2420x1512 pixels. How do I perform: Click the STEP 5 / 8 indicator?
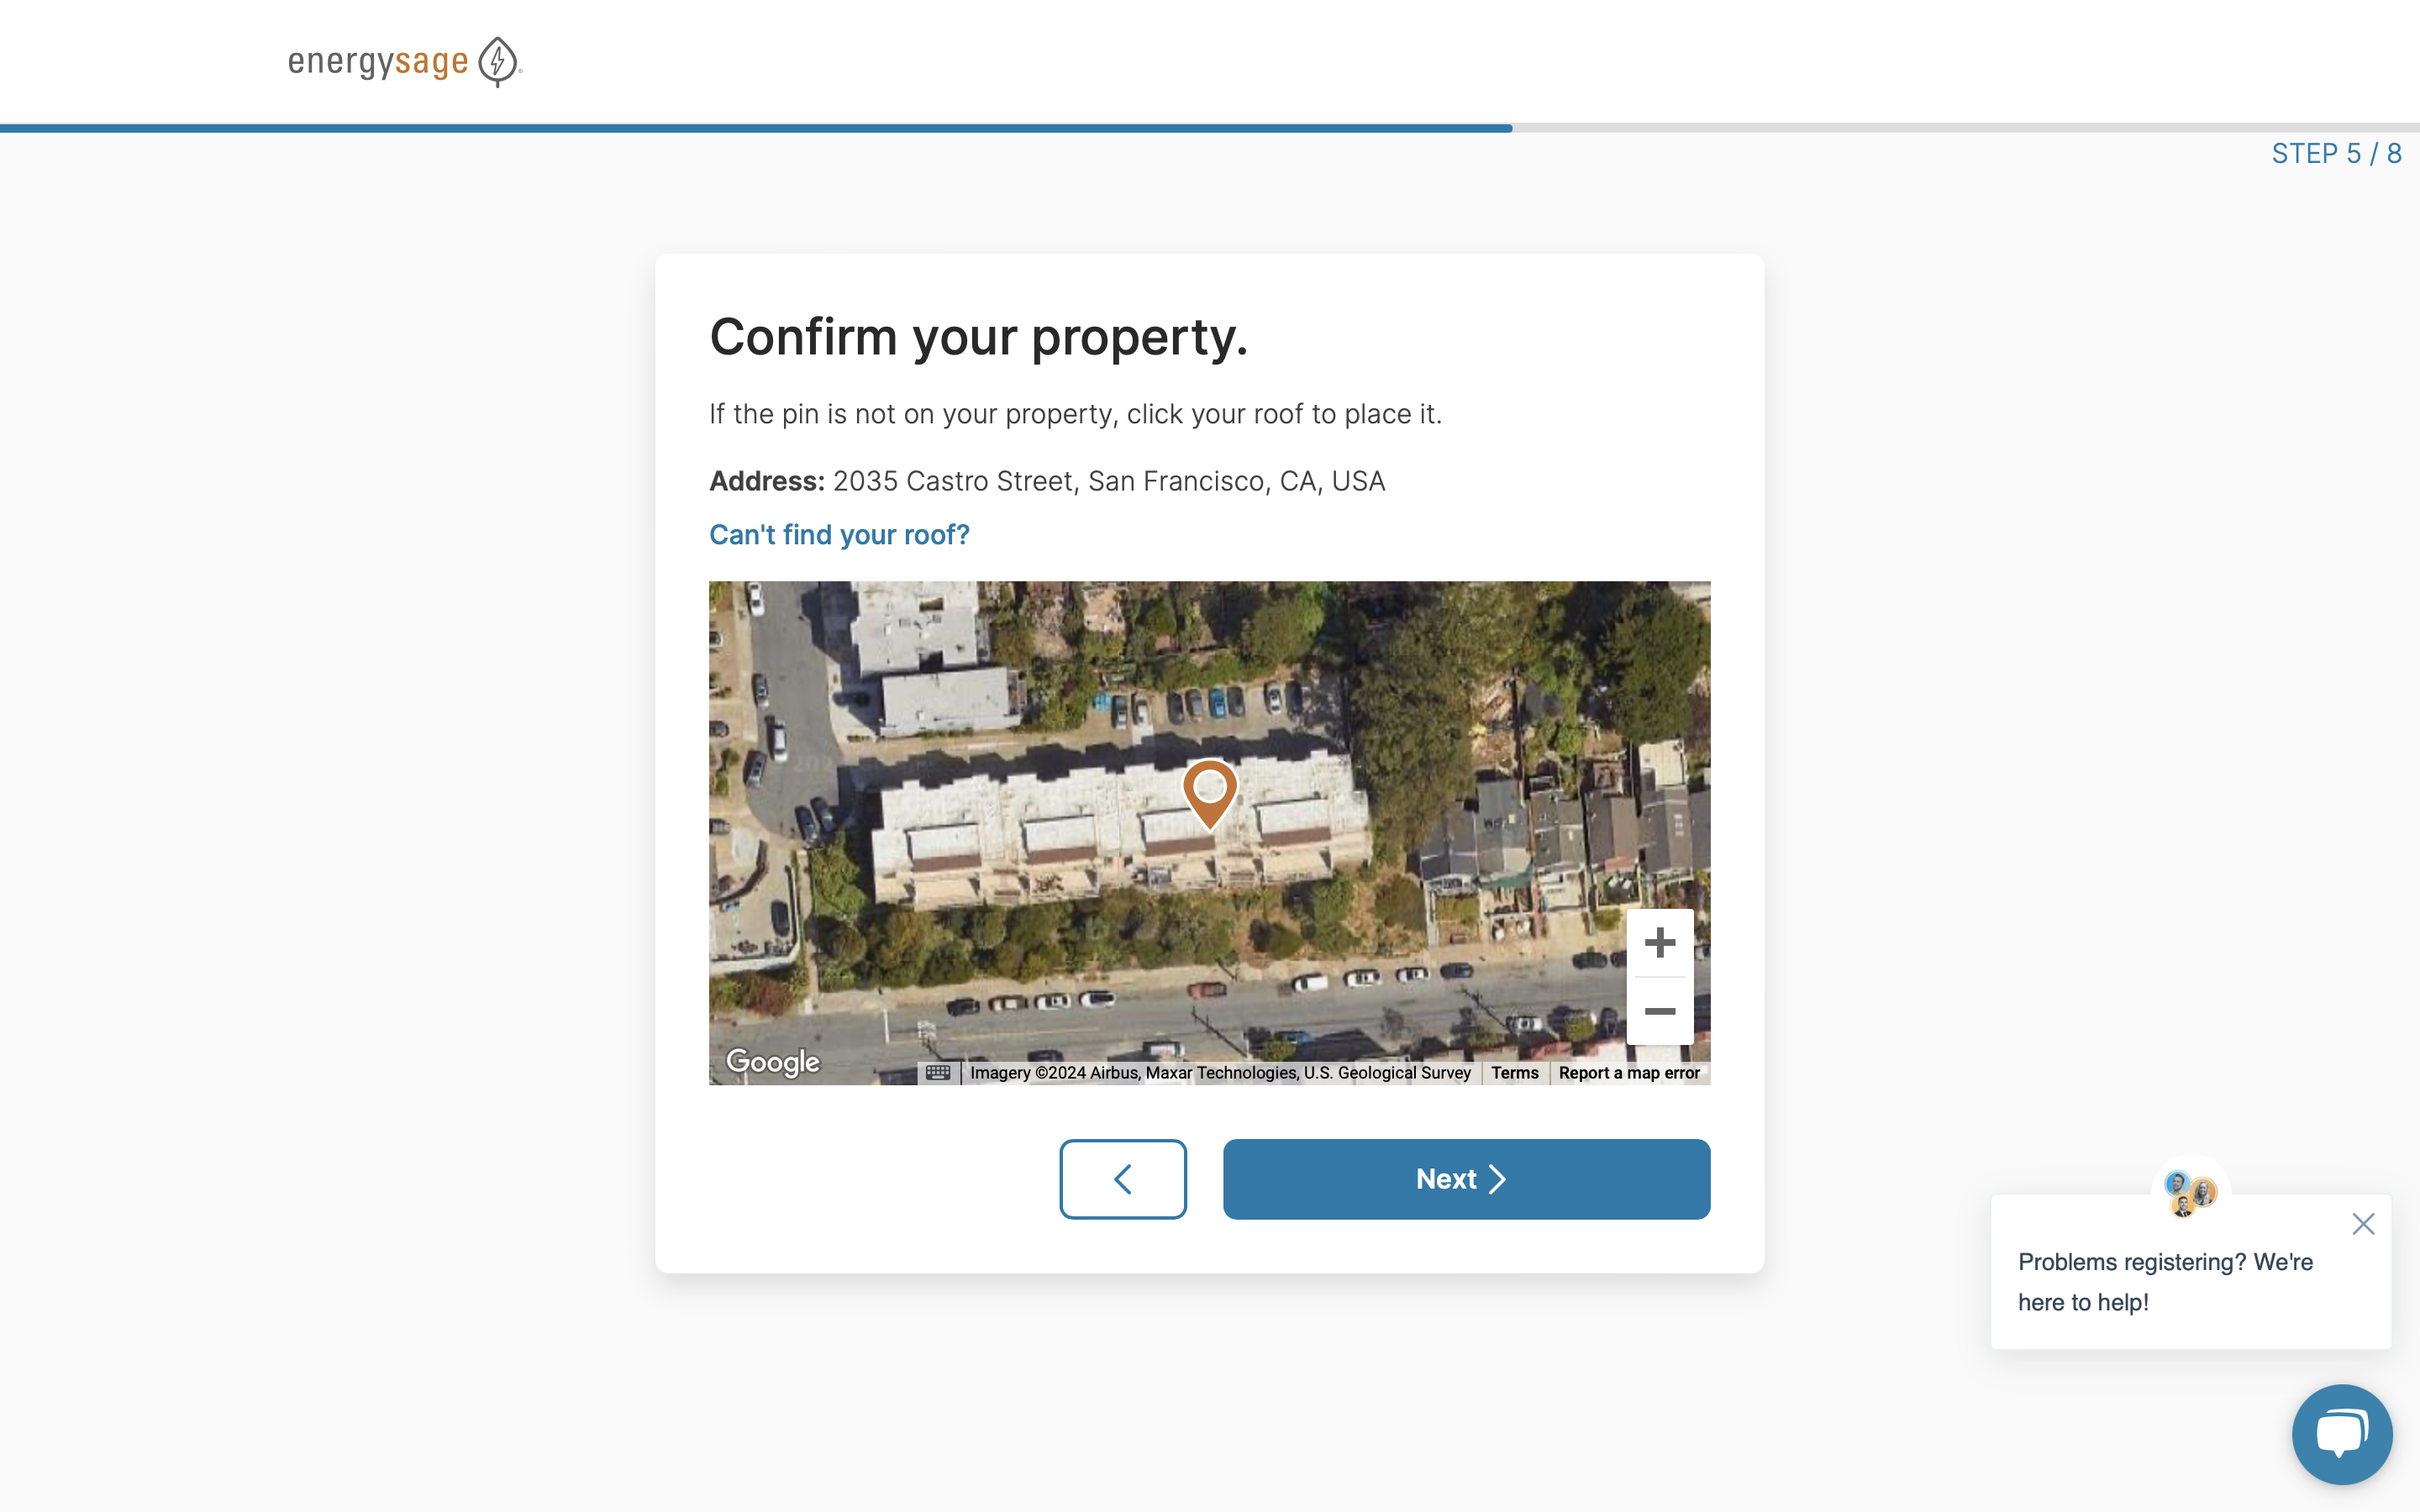(x=2336, y=154)
